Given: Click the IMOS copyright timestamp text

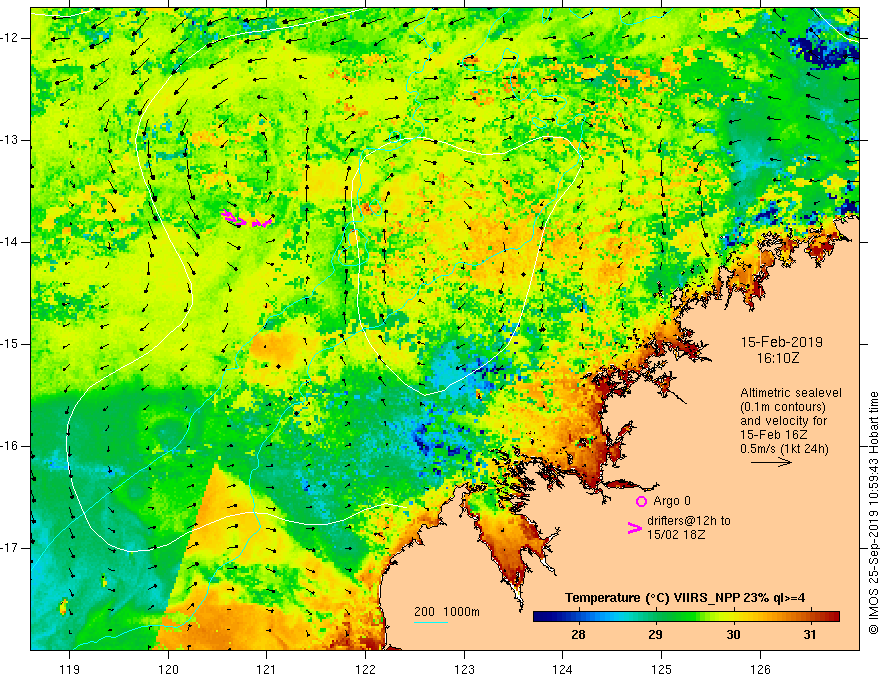Looking at the screenshot, I should (x=873, y=513).
